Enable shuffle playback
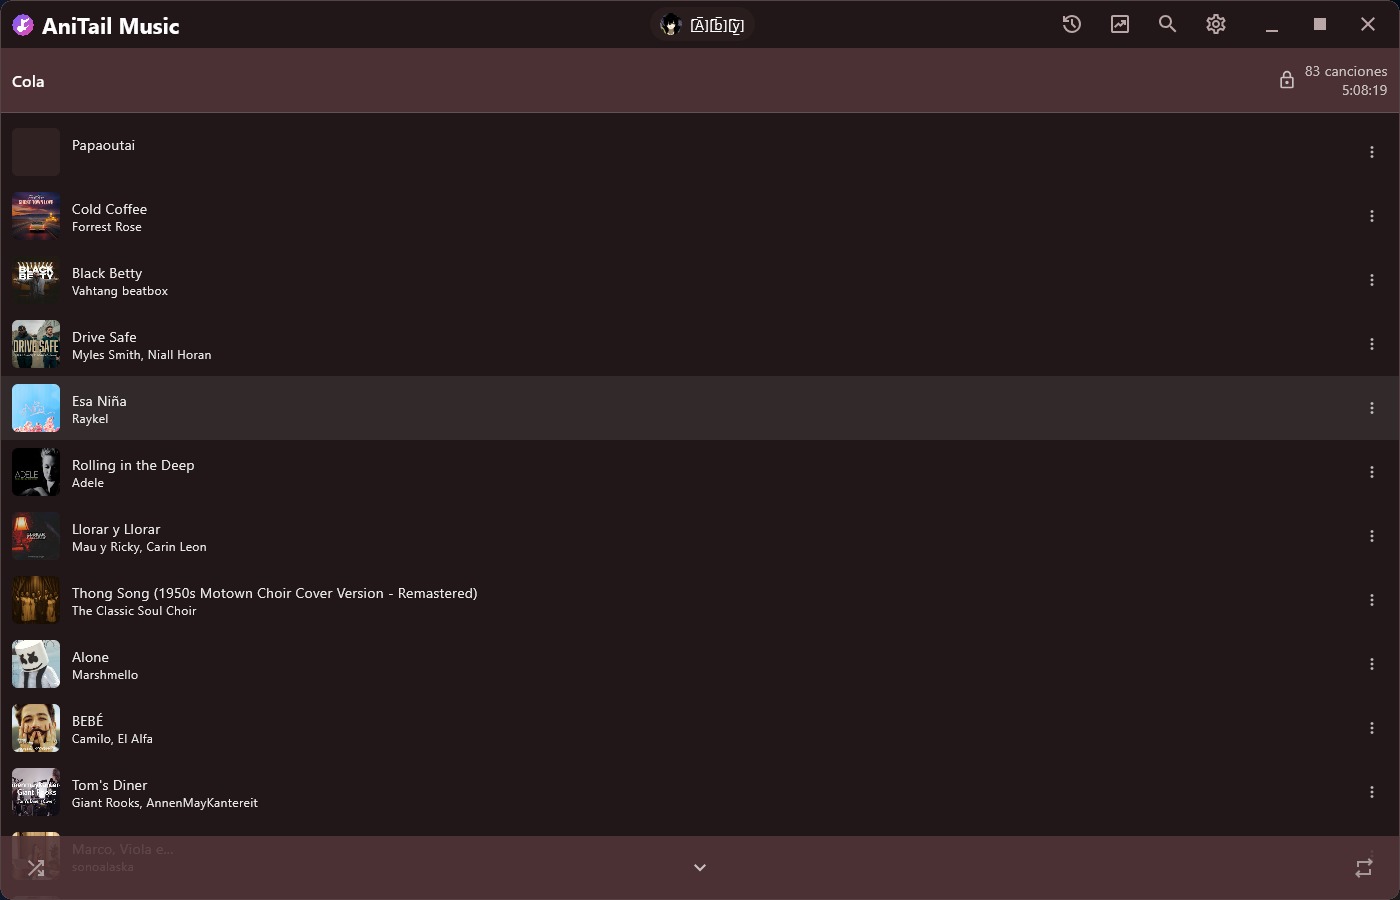 (36, 868)
